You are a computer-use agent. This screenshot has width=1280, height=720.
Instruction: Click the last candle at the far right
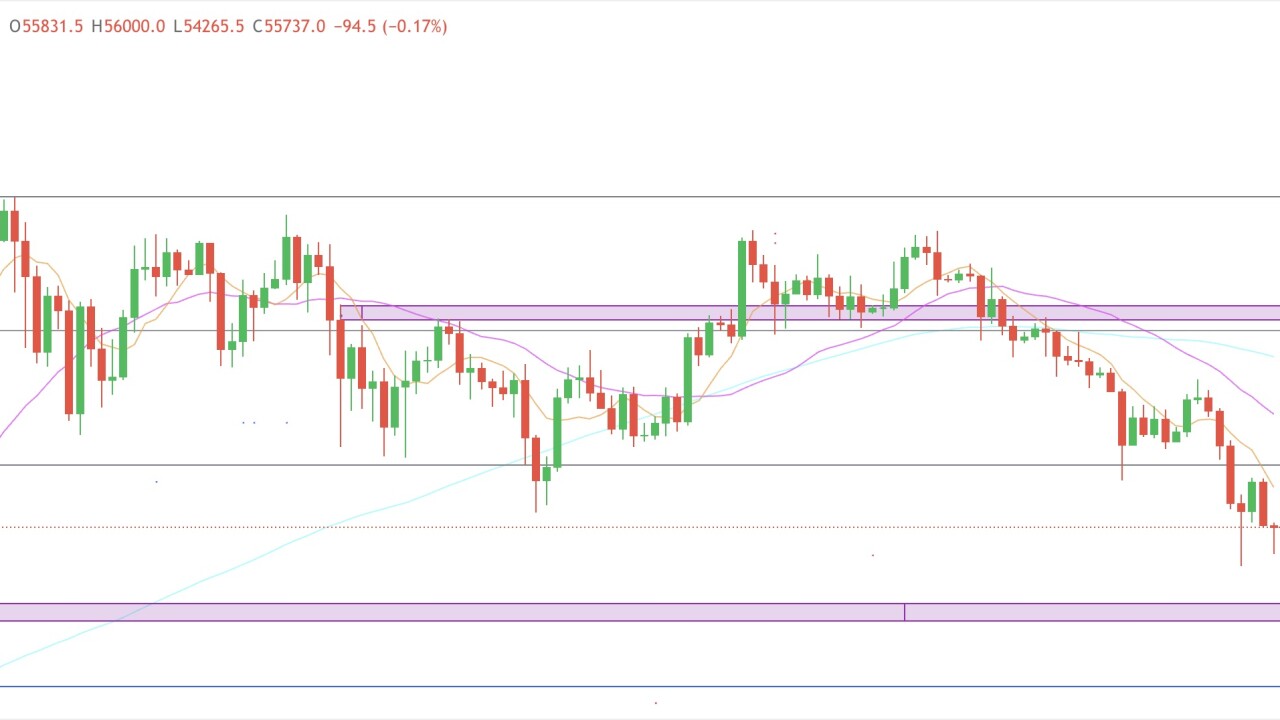tap(1274, 528)
